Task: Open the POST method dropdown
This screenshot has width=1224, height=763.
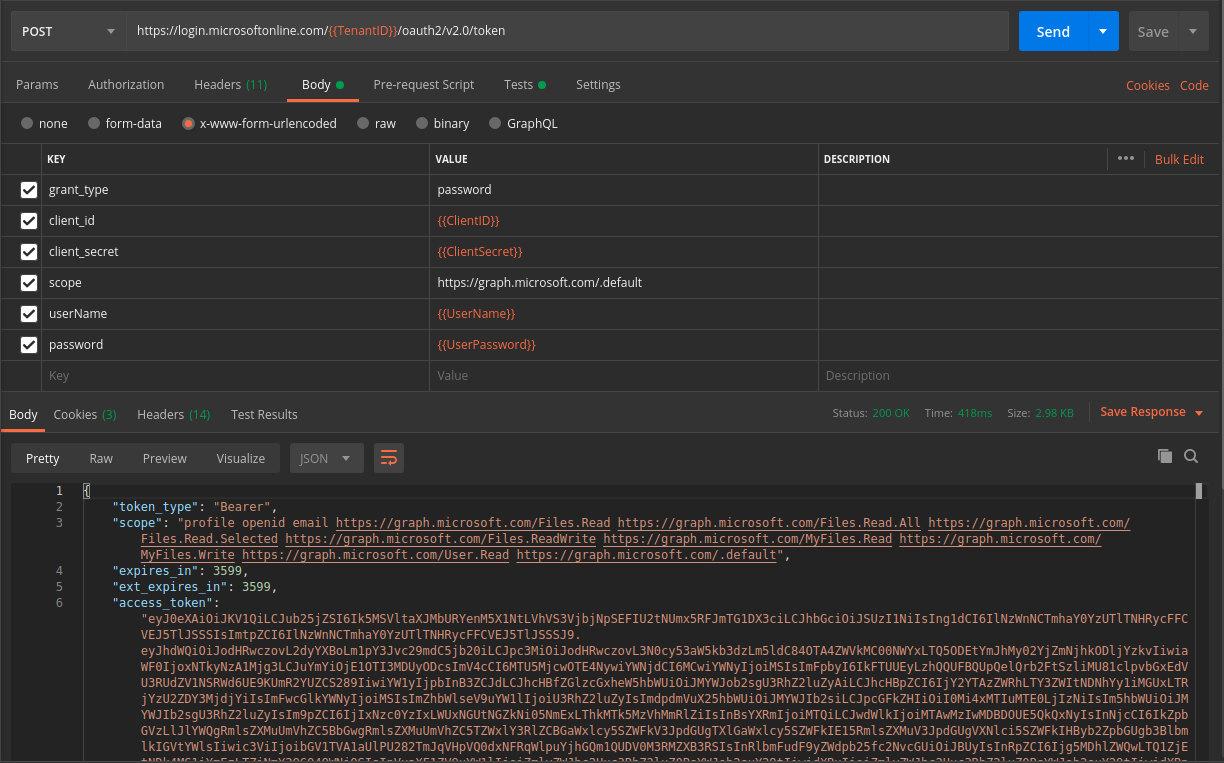Action: pyautogui.click(x=68, y=31)
